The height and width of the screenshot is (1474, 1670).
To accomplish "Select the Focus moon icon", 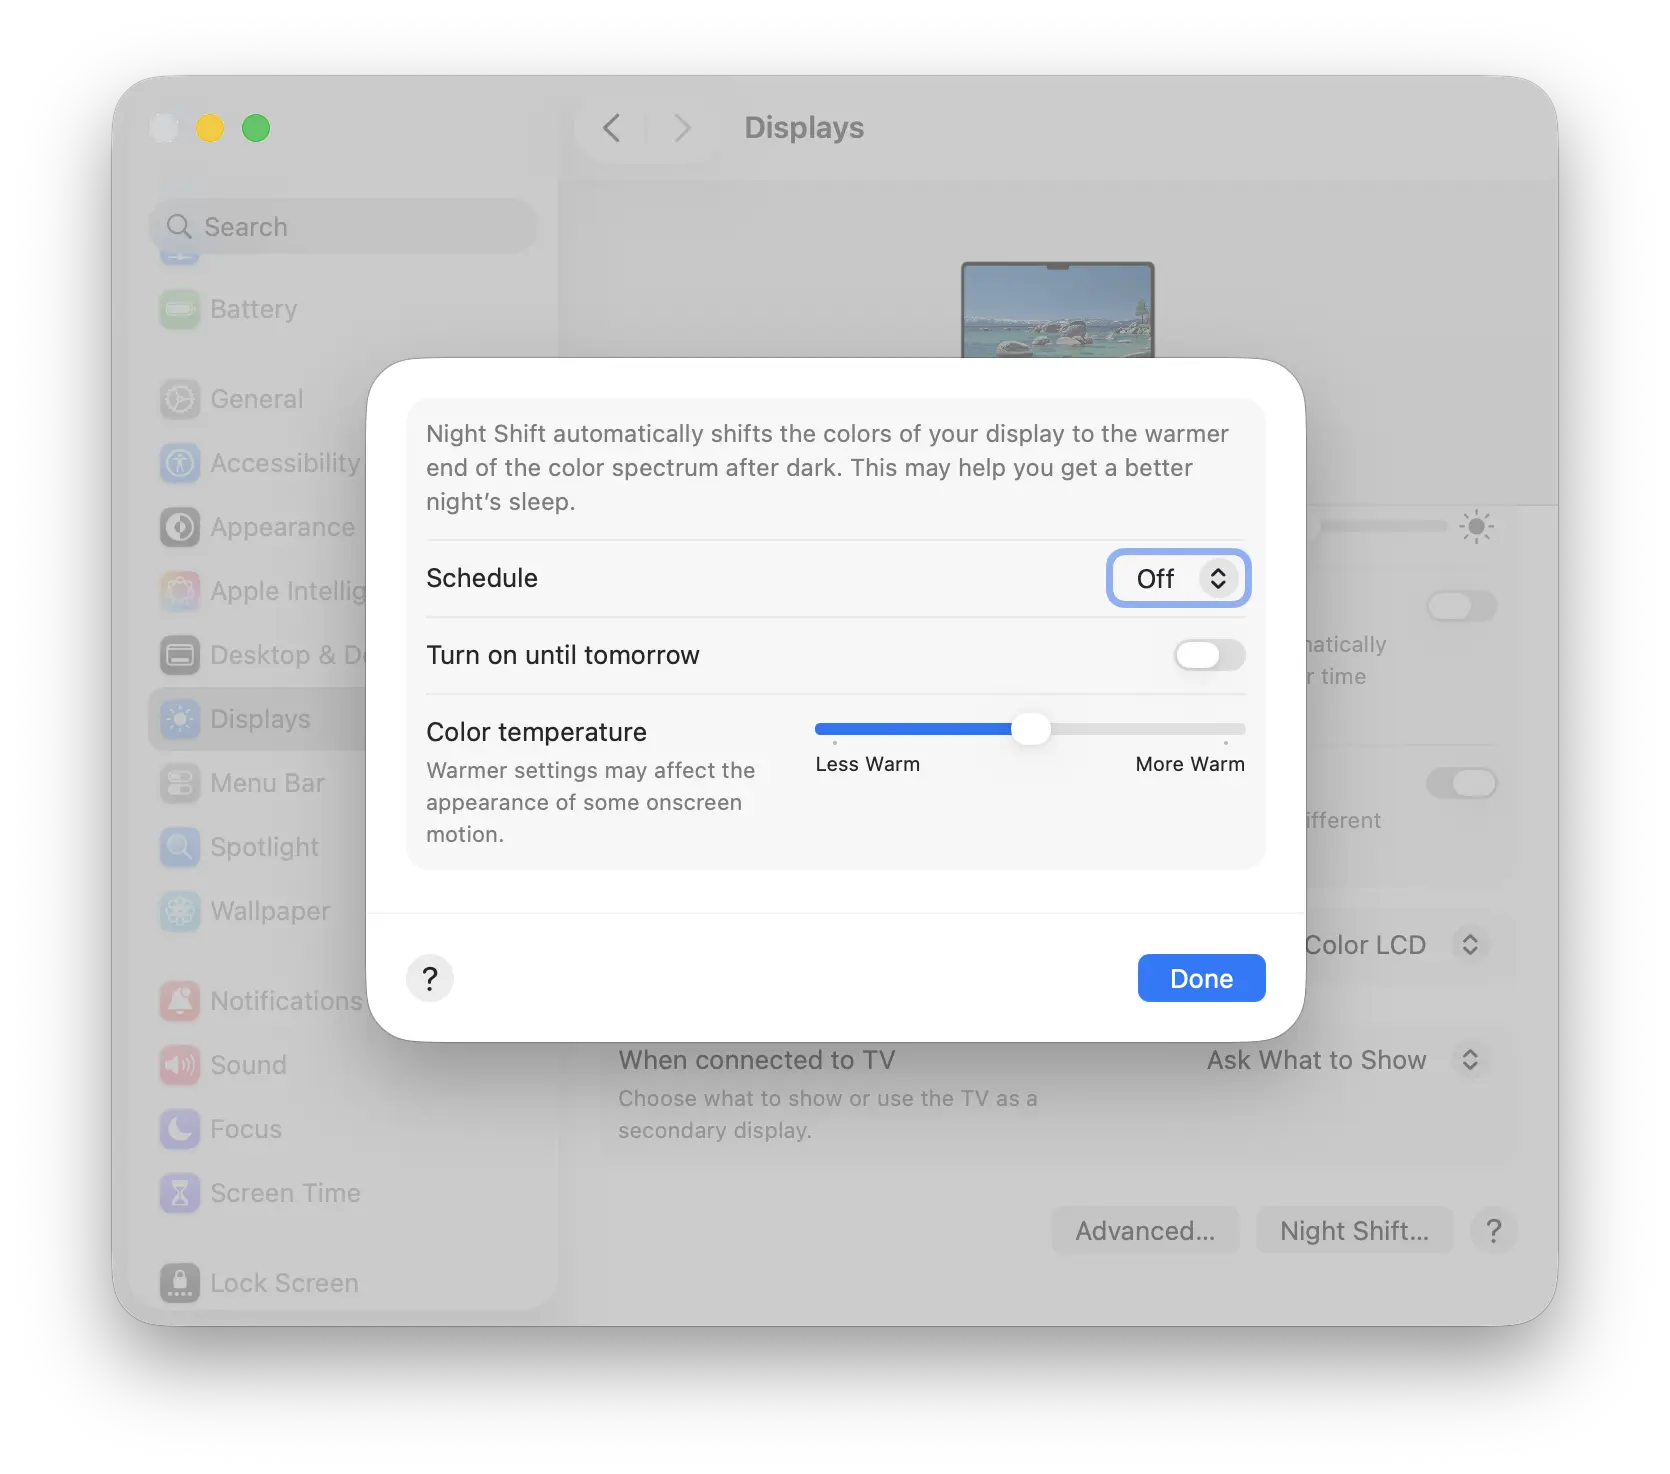I will tap(180, 1129).
